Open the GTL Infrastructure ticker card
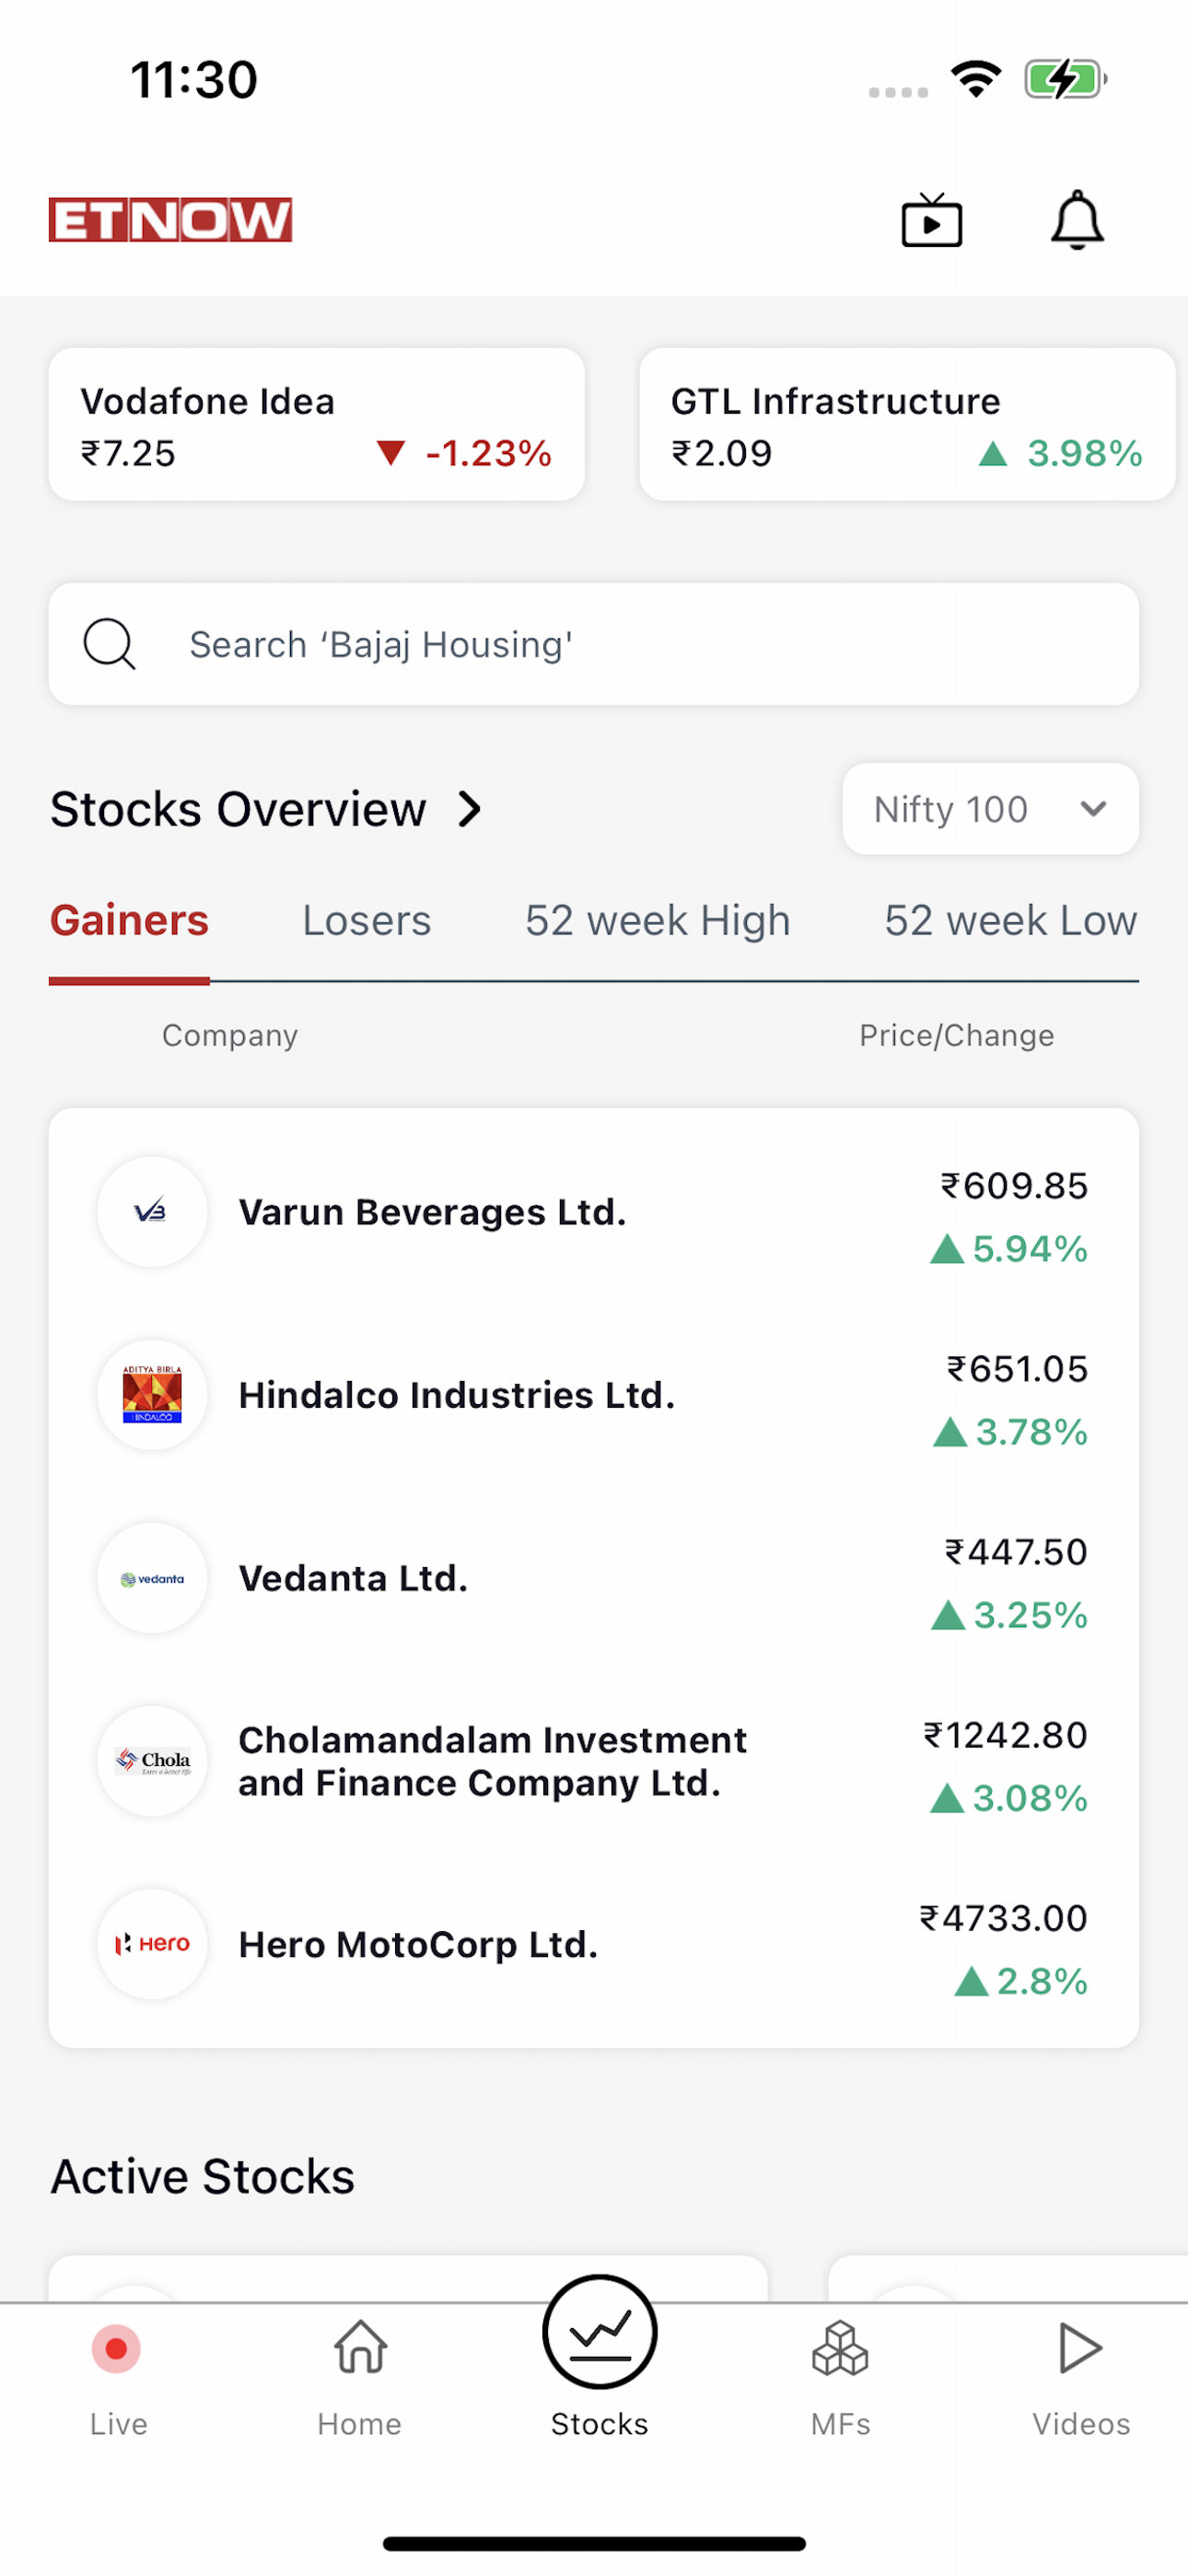 click(x=907, y=425)
